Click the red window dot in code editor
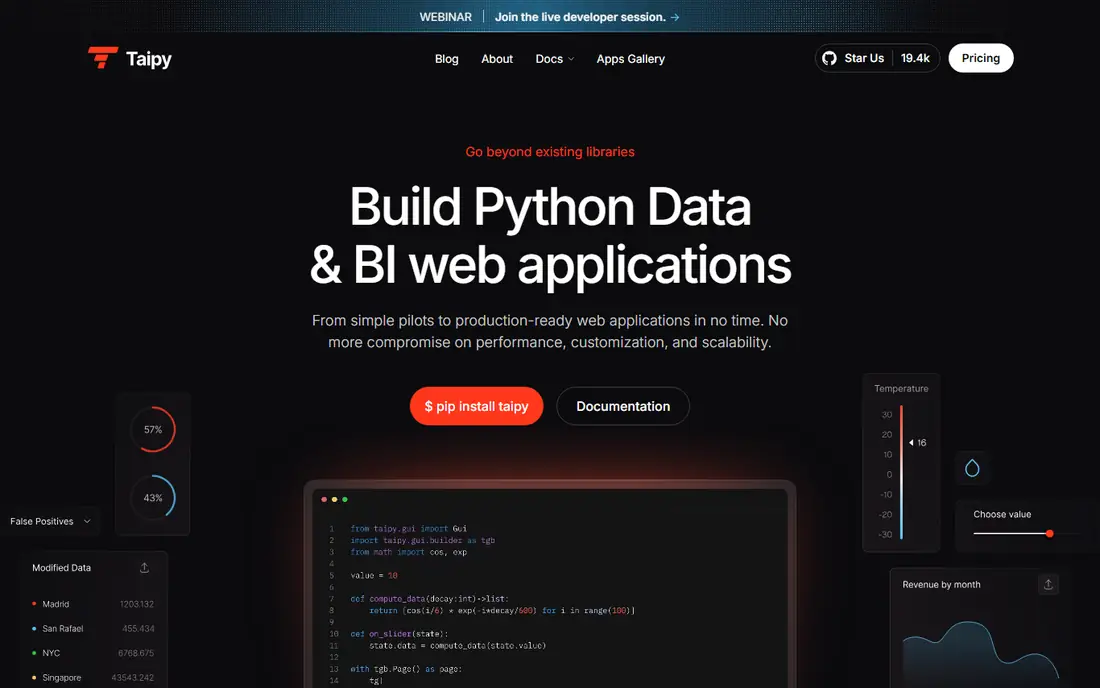The width and height of the screenshot is (1100, 688). (x=324, y=499)
